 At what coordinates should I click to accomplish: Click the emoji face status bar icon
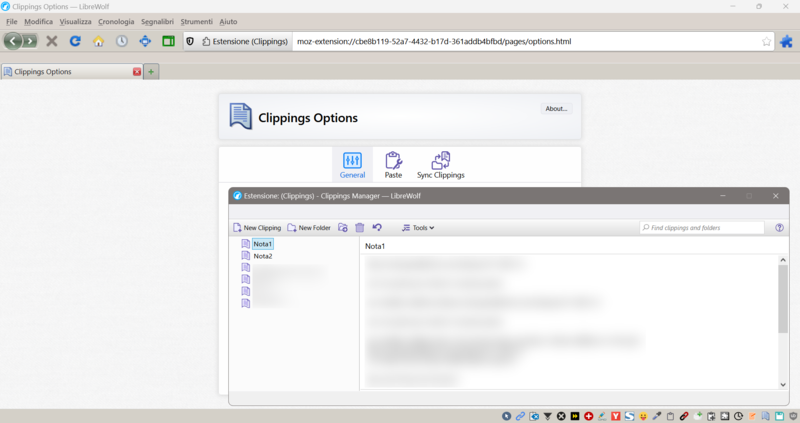[x=643, y=416]
